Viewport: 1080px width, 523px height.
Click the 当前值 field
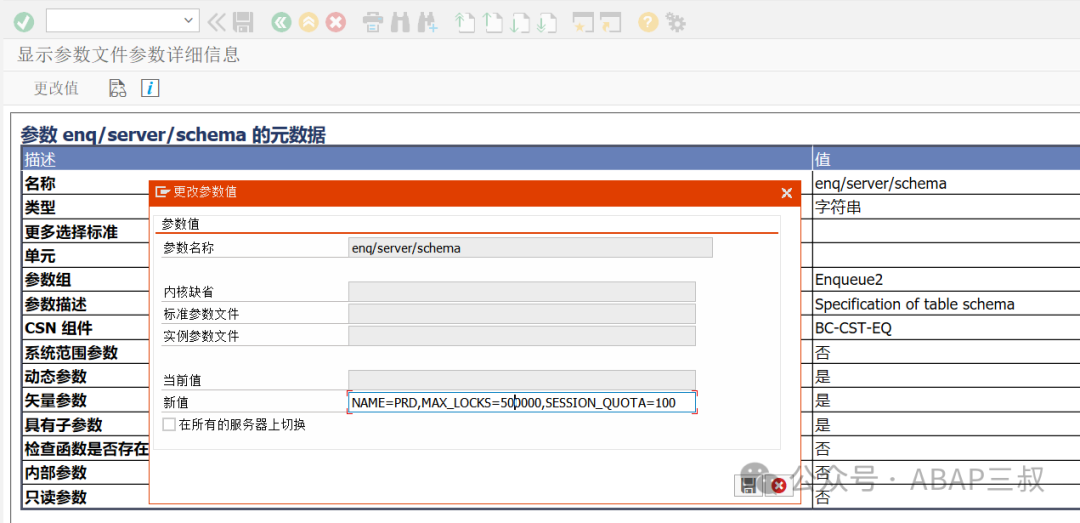(x=522, y=380)
